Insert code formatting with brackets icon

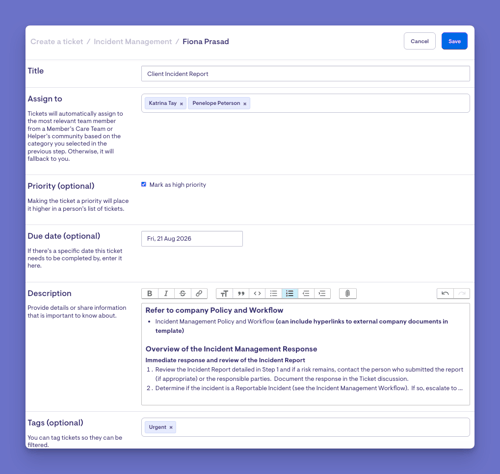(x=257, y=293)
